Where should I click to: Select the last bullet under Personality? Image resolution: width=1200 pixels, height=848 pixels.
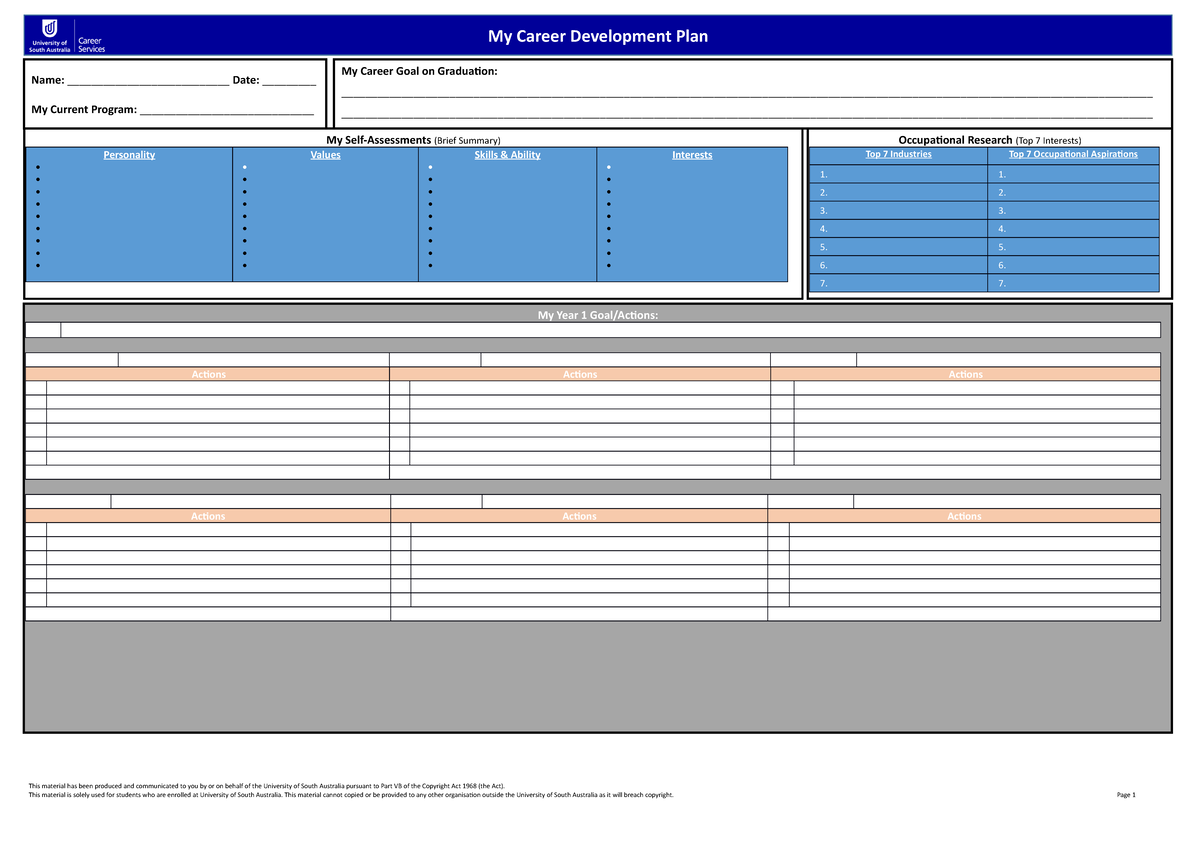click(x=39, y=267)
